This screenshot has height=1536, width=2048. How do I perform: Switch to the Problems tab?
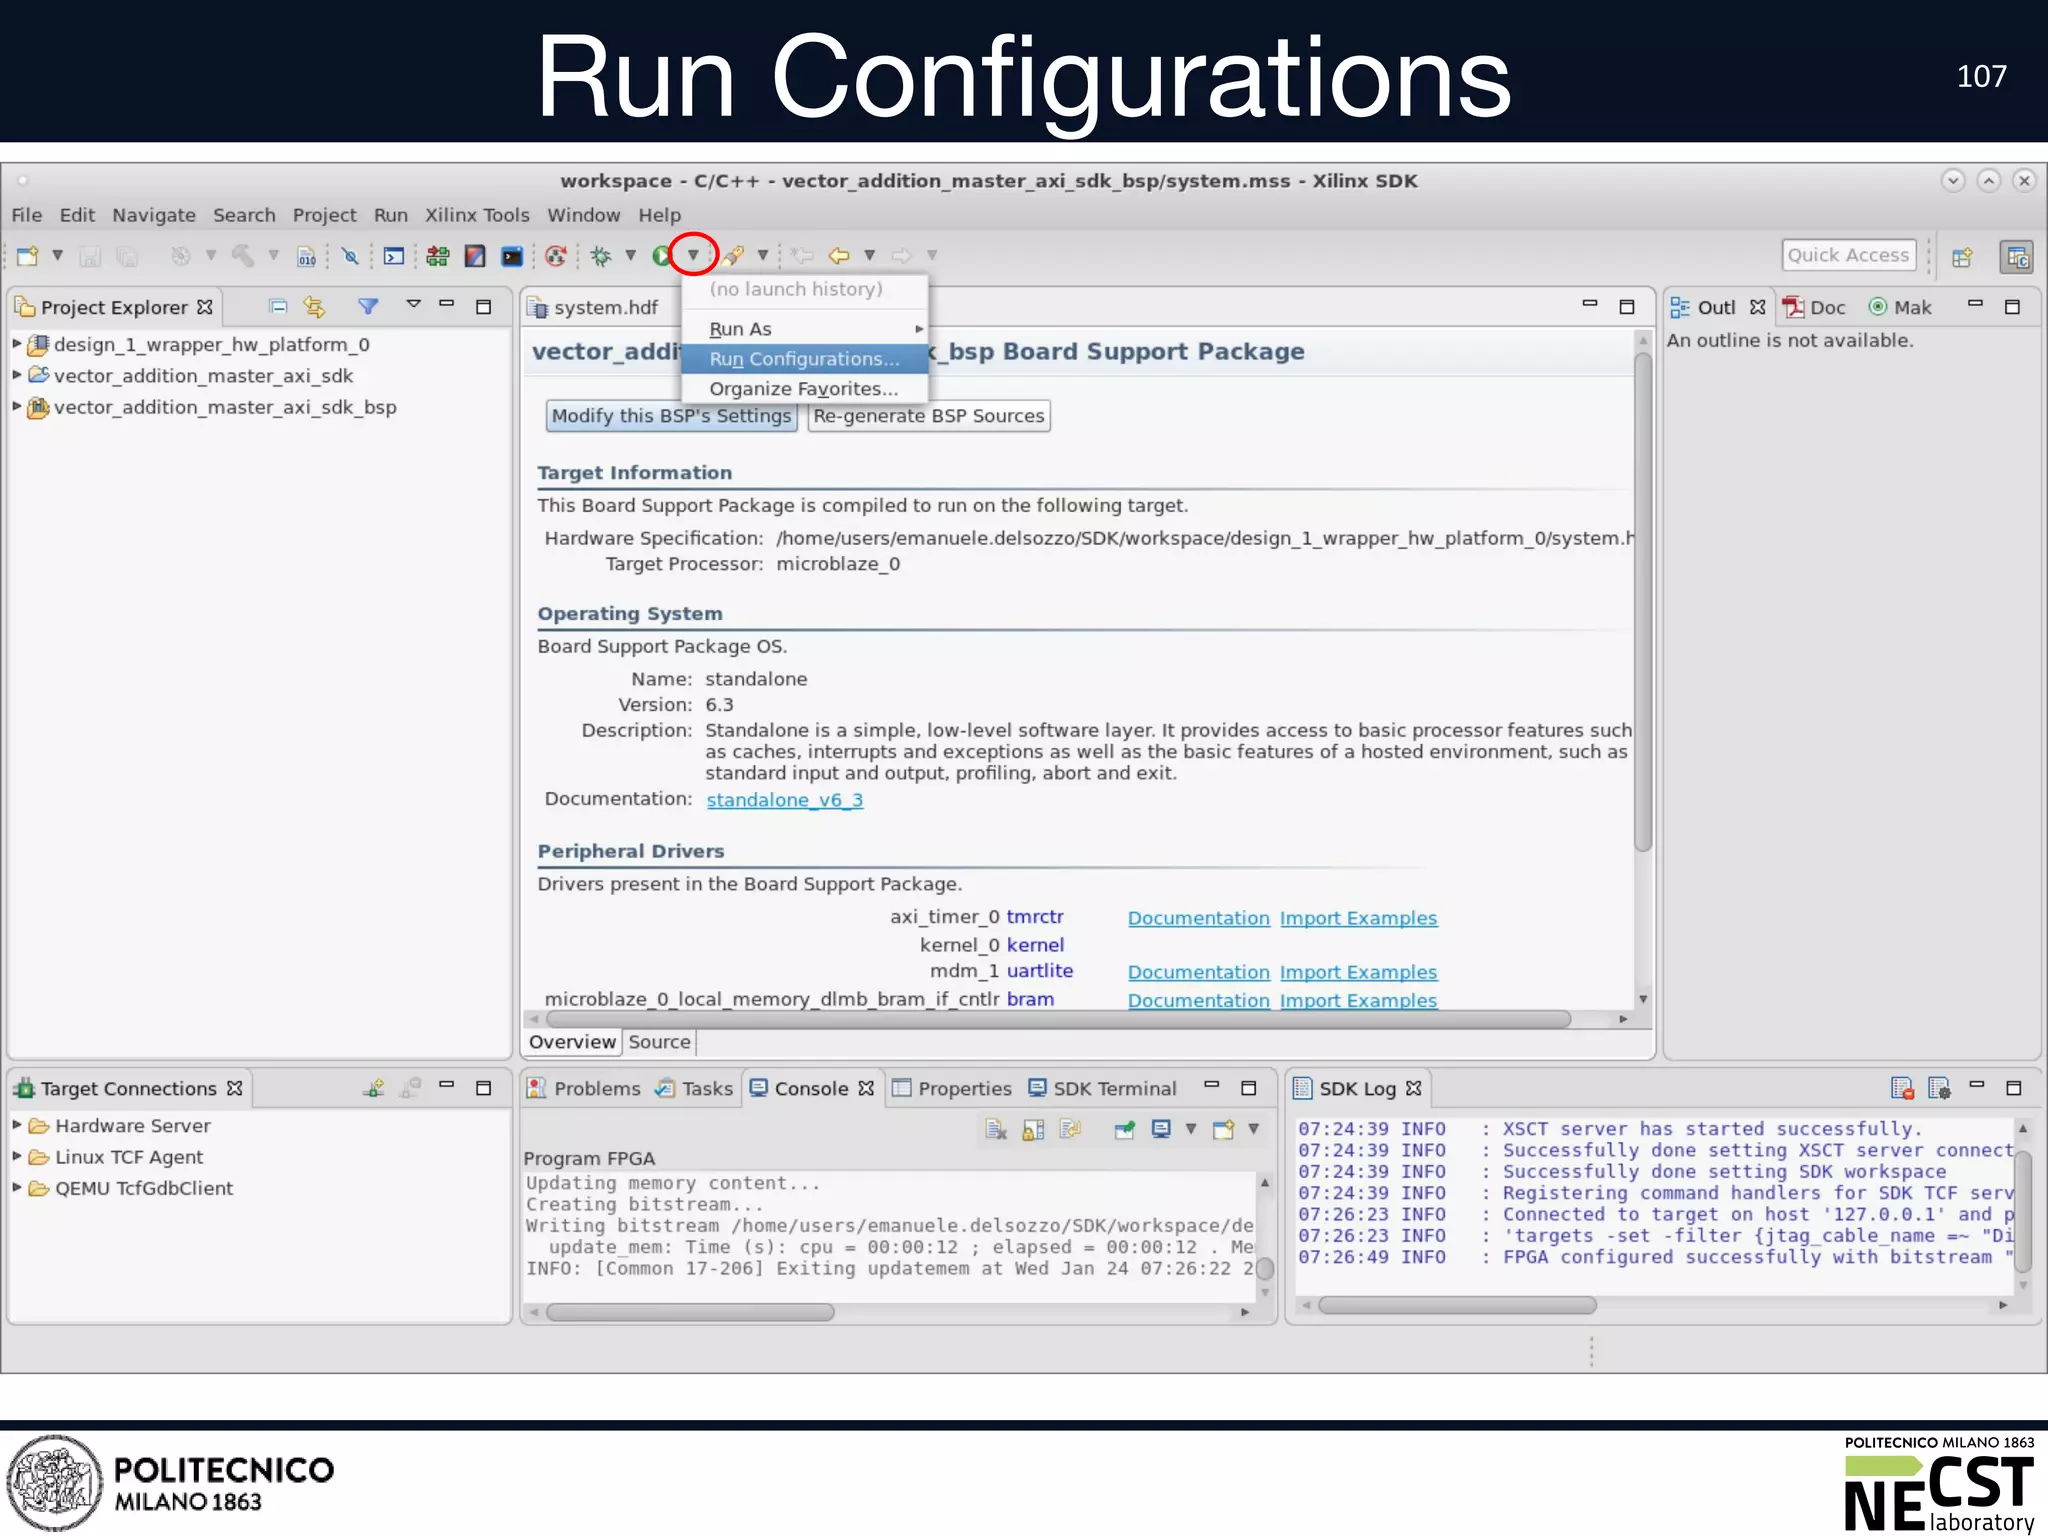click(585, 1088)
